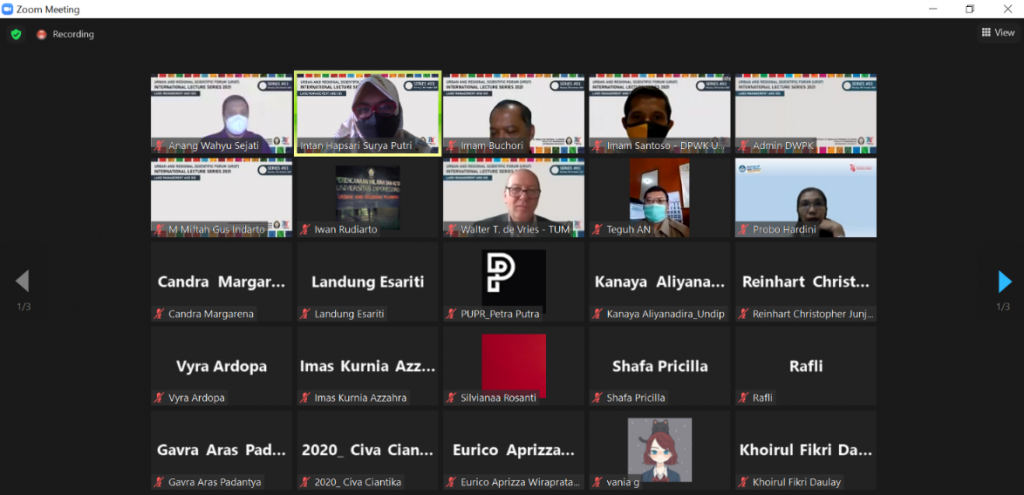Open the View layout menu

pos(998,33)
